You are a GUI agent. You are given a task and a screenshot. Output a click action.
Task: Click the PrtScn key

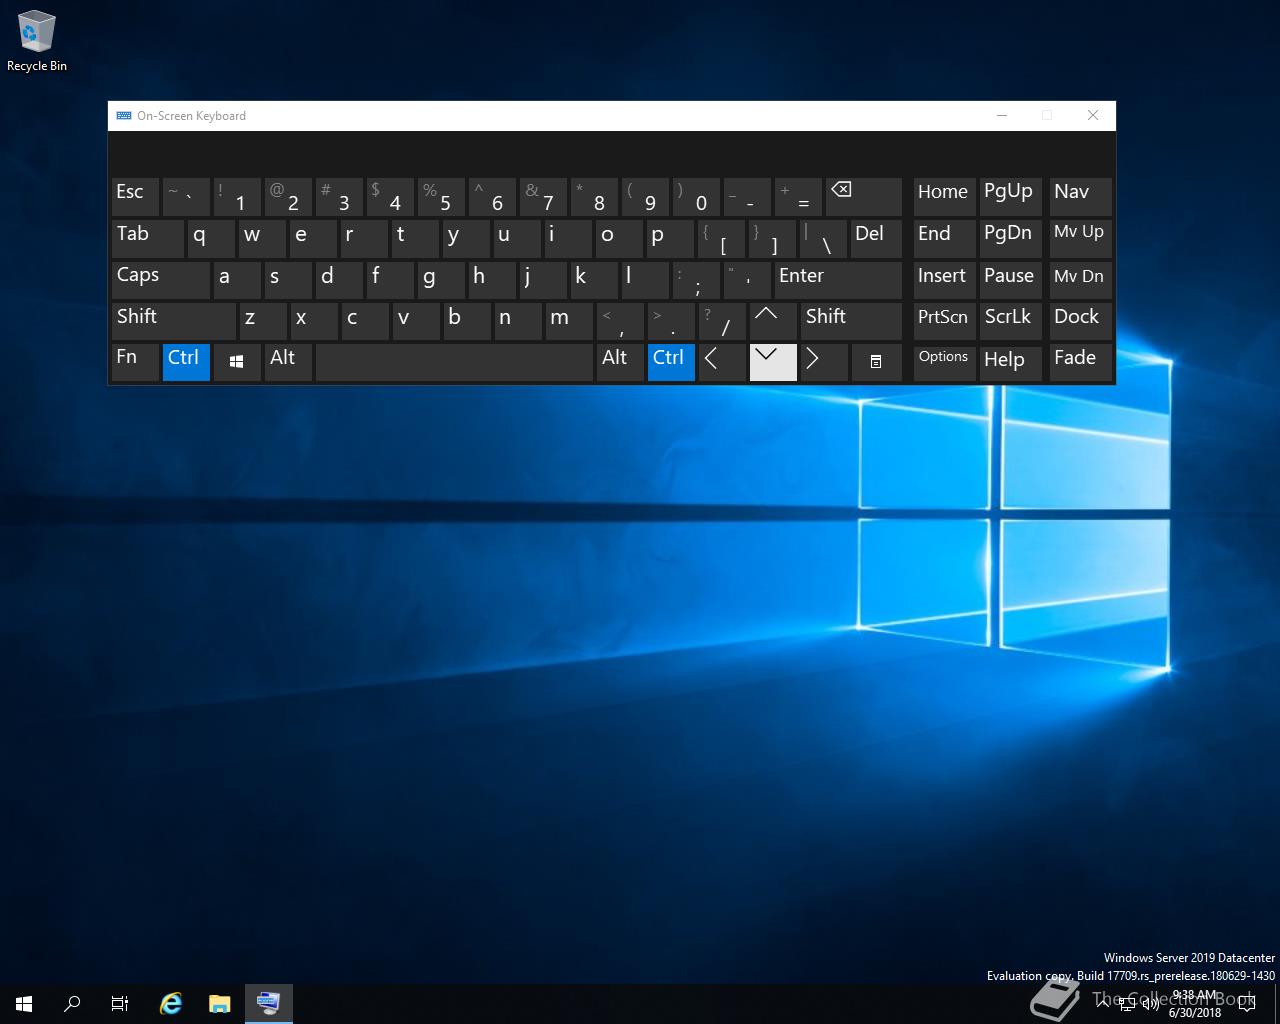945,321
